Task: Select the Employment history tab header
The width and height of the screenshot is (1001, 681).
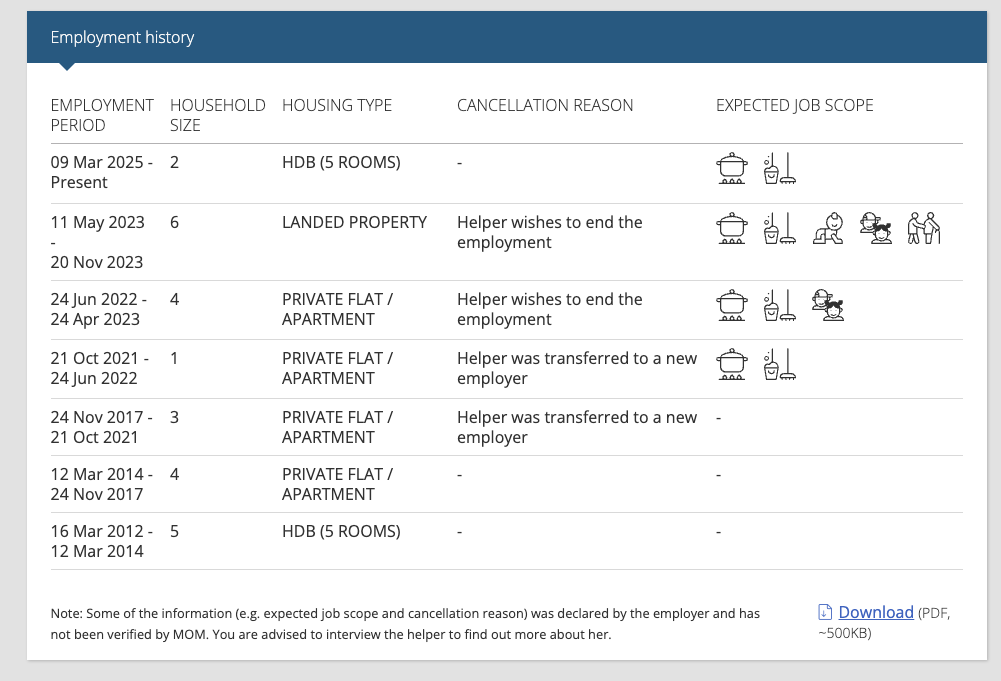Action: pyautogui.click(x=123, y=37)
